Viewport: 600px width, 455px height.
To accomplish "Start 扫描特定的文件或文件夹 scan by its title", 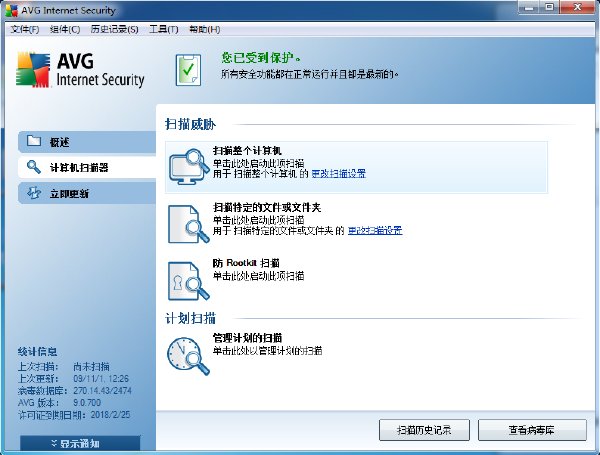I will click(x=267, y=207).
